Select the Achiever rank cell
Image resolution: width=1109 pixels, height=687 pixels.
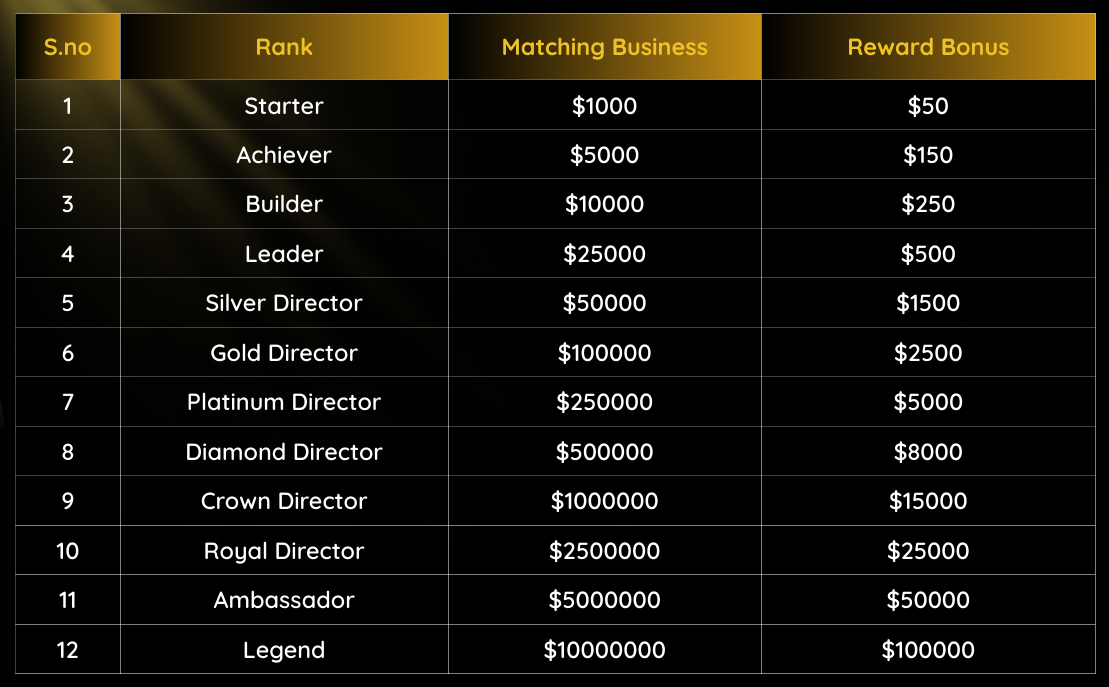(284, 155)
